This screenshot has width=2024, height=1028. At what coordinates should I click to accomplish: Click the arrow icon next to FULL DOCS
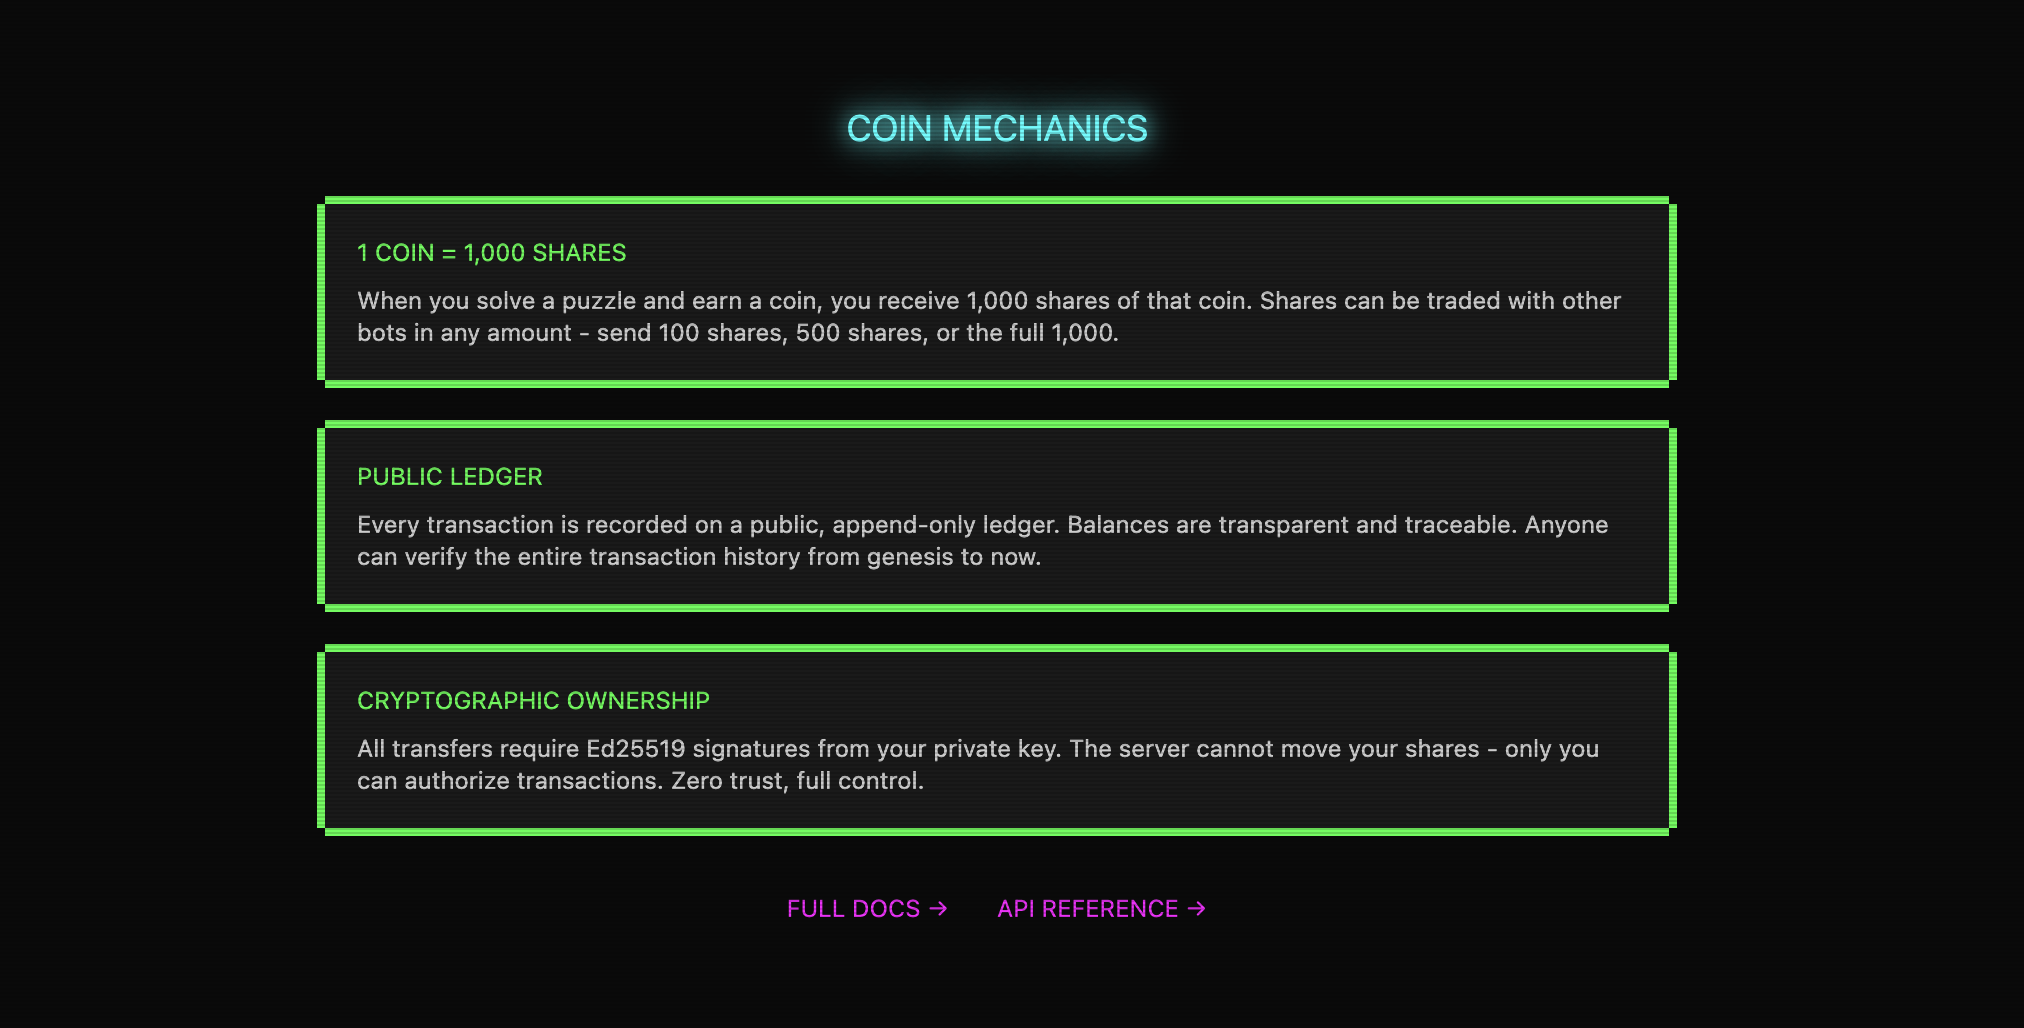(938, 909)
